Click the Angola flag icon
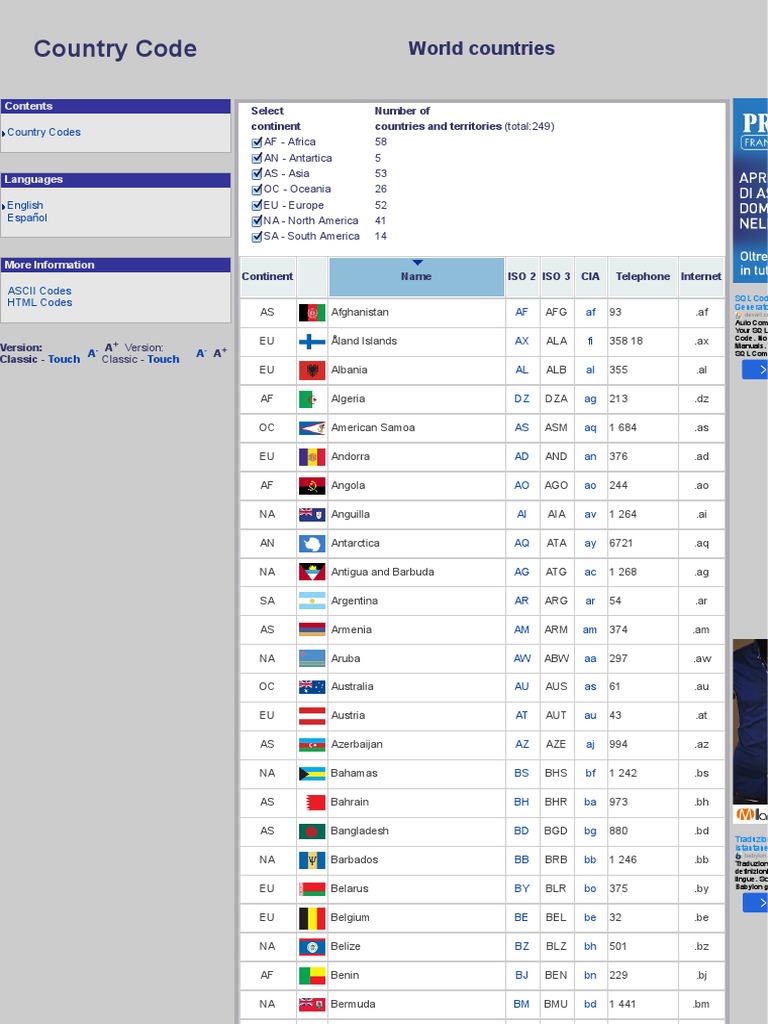This screenshot has height=1024, width=768. (312, 485)
